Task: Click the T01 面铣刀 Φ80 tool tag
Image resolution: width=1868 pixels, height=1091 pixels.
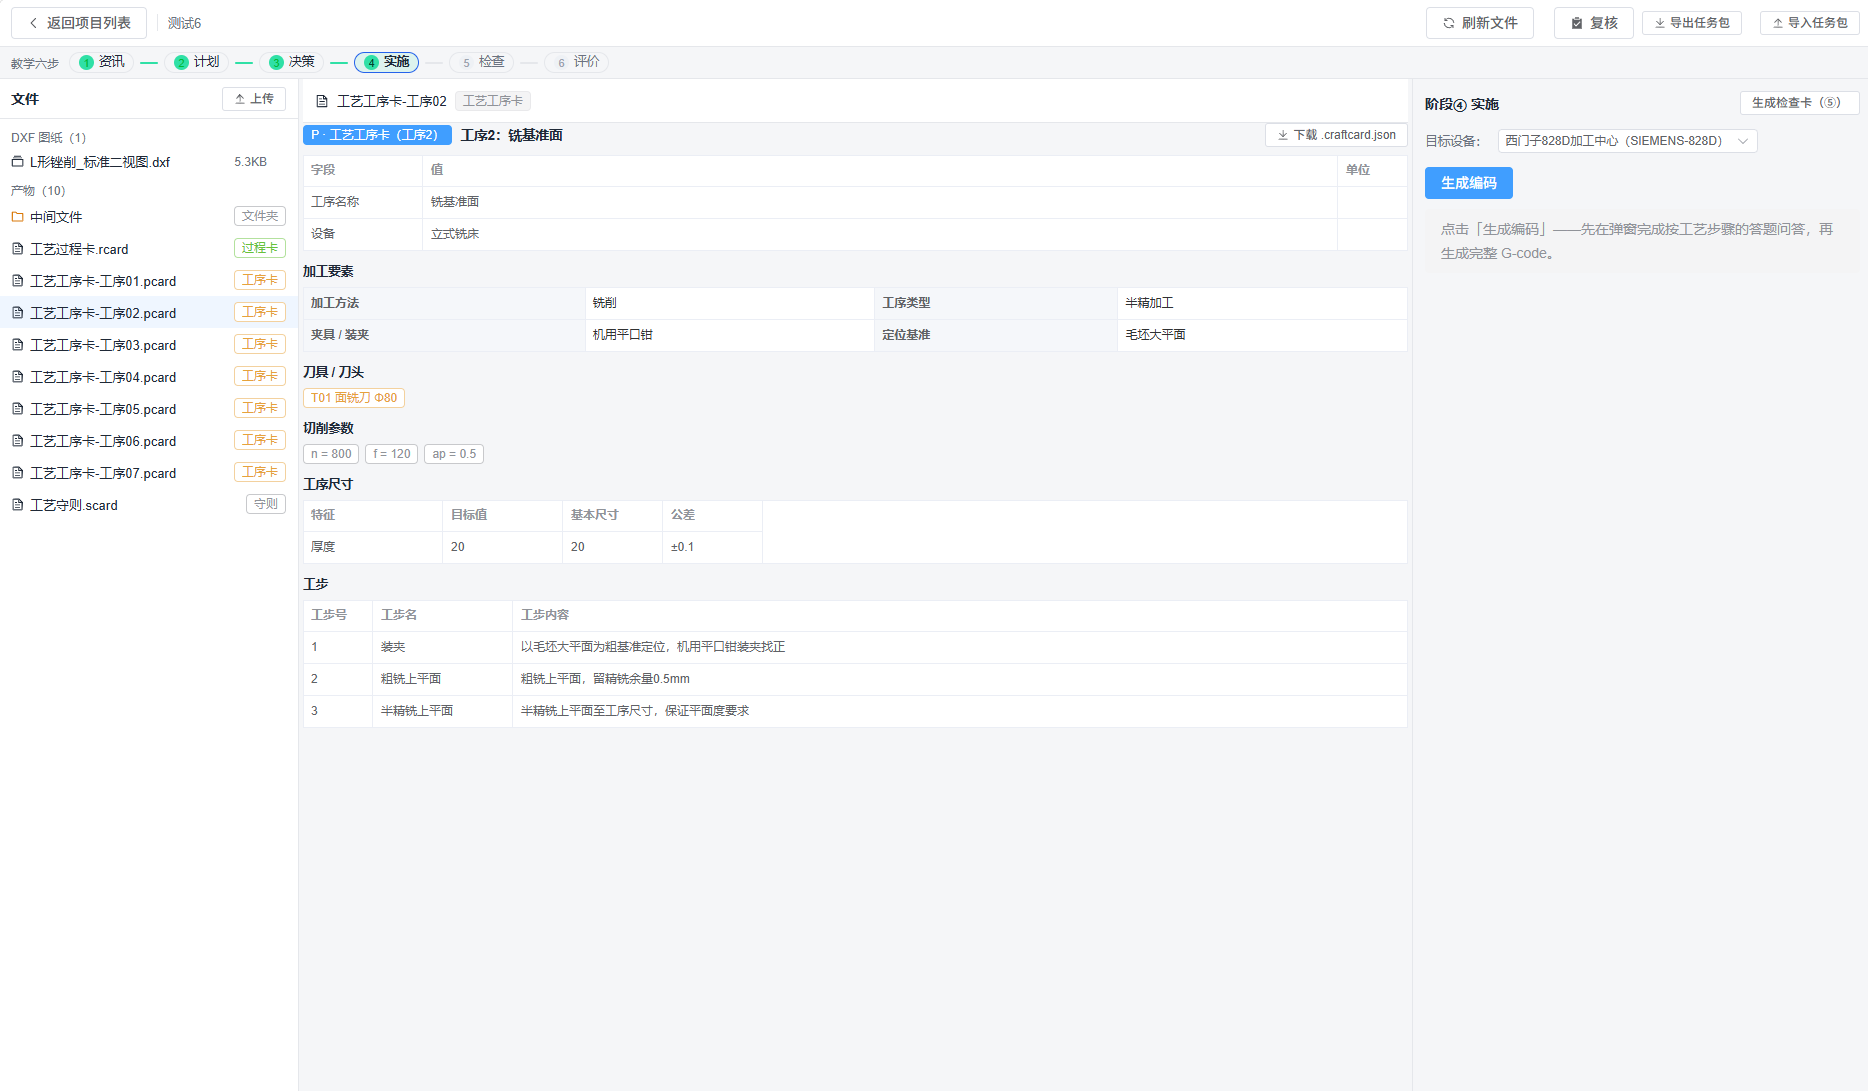Action: [354, 398]
